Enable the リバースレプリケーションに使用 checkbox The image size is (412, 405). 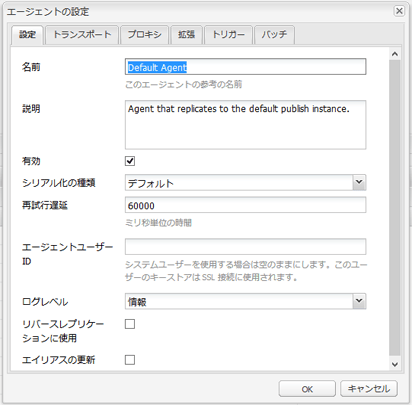pyautogui.click(x=130, y=324)
